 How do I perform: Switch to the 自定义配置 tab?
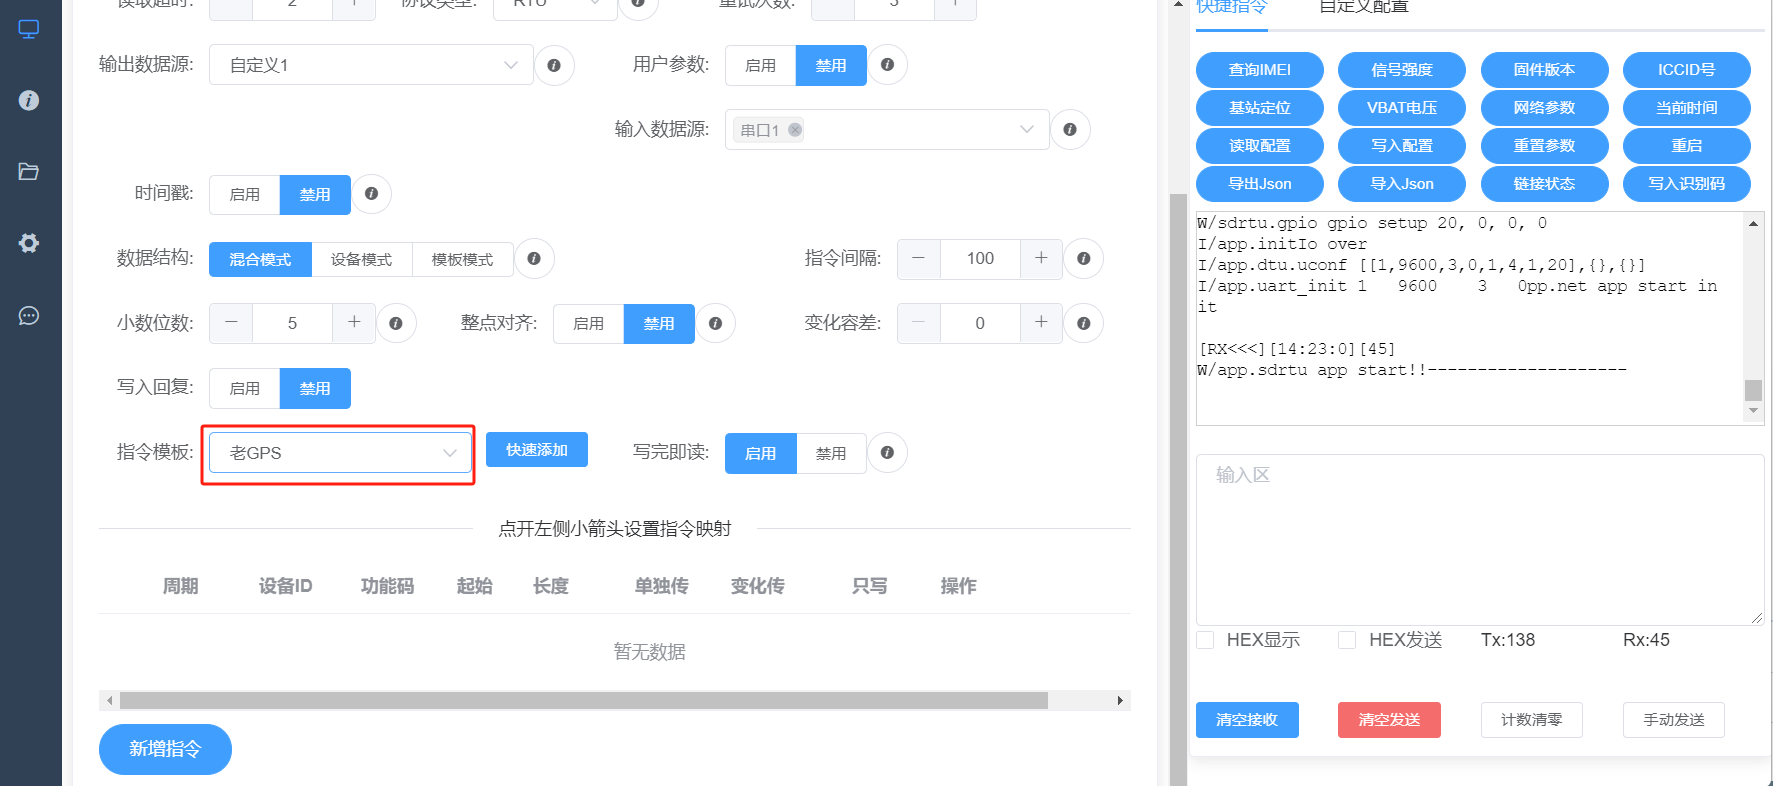coord(1364,8)
